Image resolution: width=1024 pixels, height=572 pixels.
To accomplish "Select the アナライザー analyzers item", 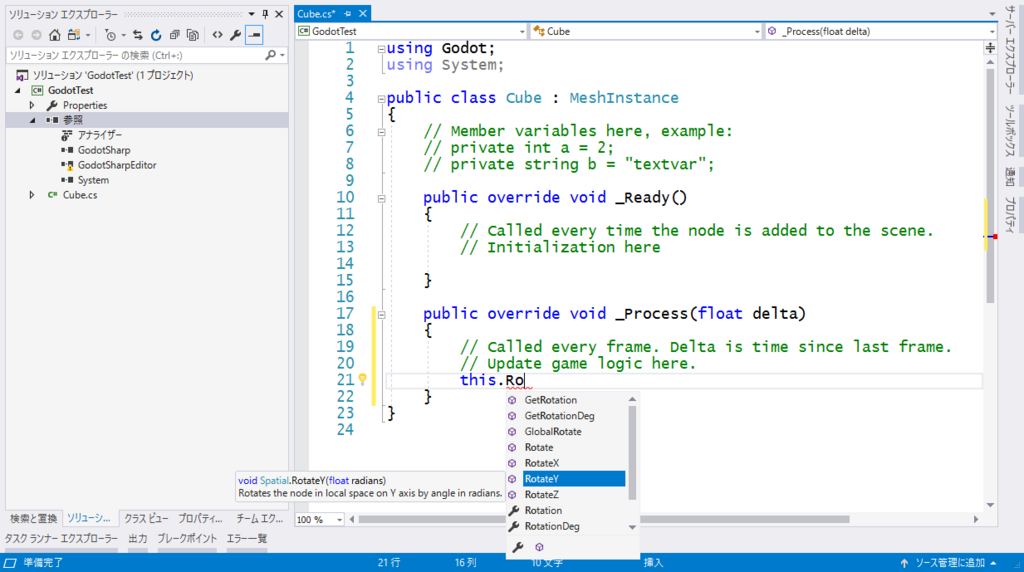I will pyautogui.click(x=100, y=135).
